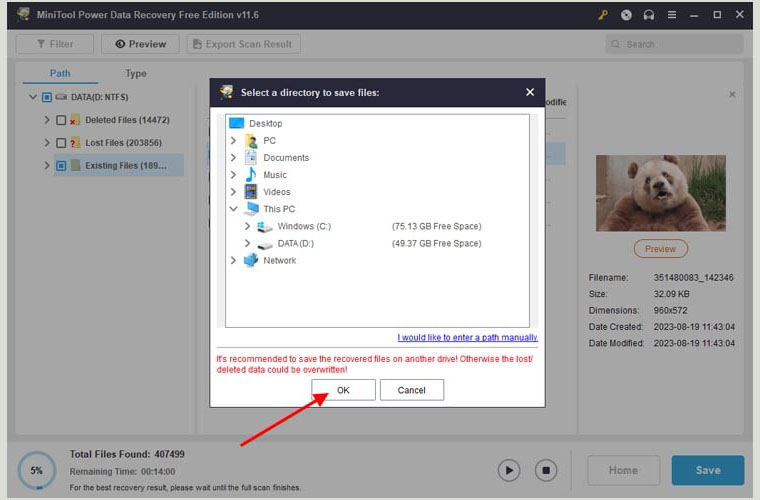Toggle the Existing Files checkbox

click(61, 166)
